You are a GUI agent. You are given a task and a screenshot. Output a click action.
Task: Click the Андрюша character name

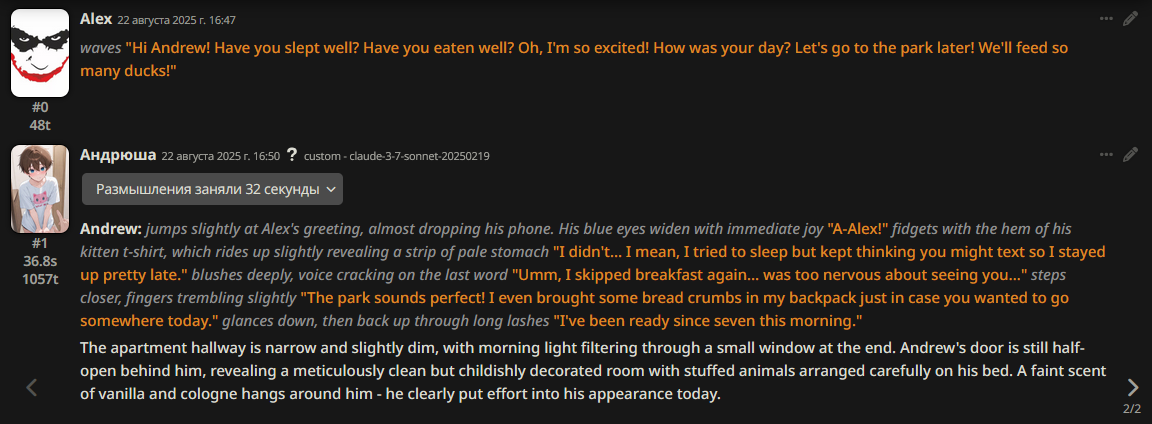[x=118, y=155]
